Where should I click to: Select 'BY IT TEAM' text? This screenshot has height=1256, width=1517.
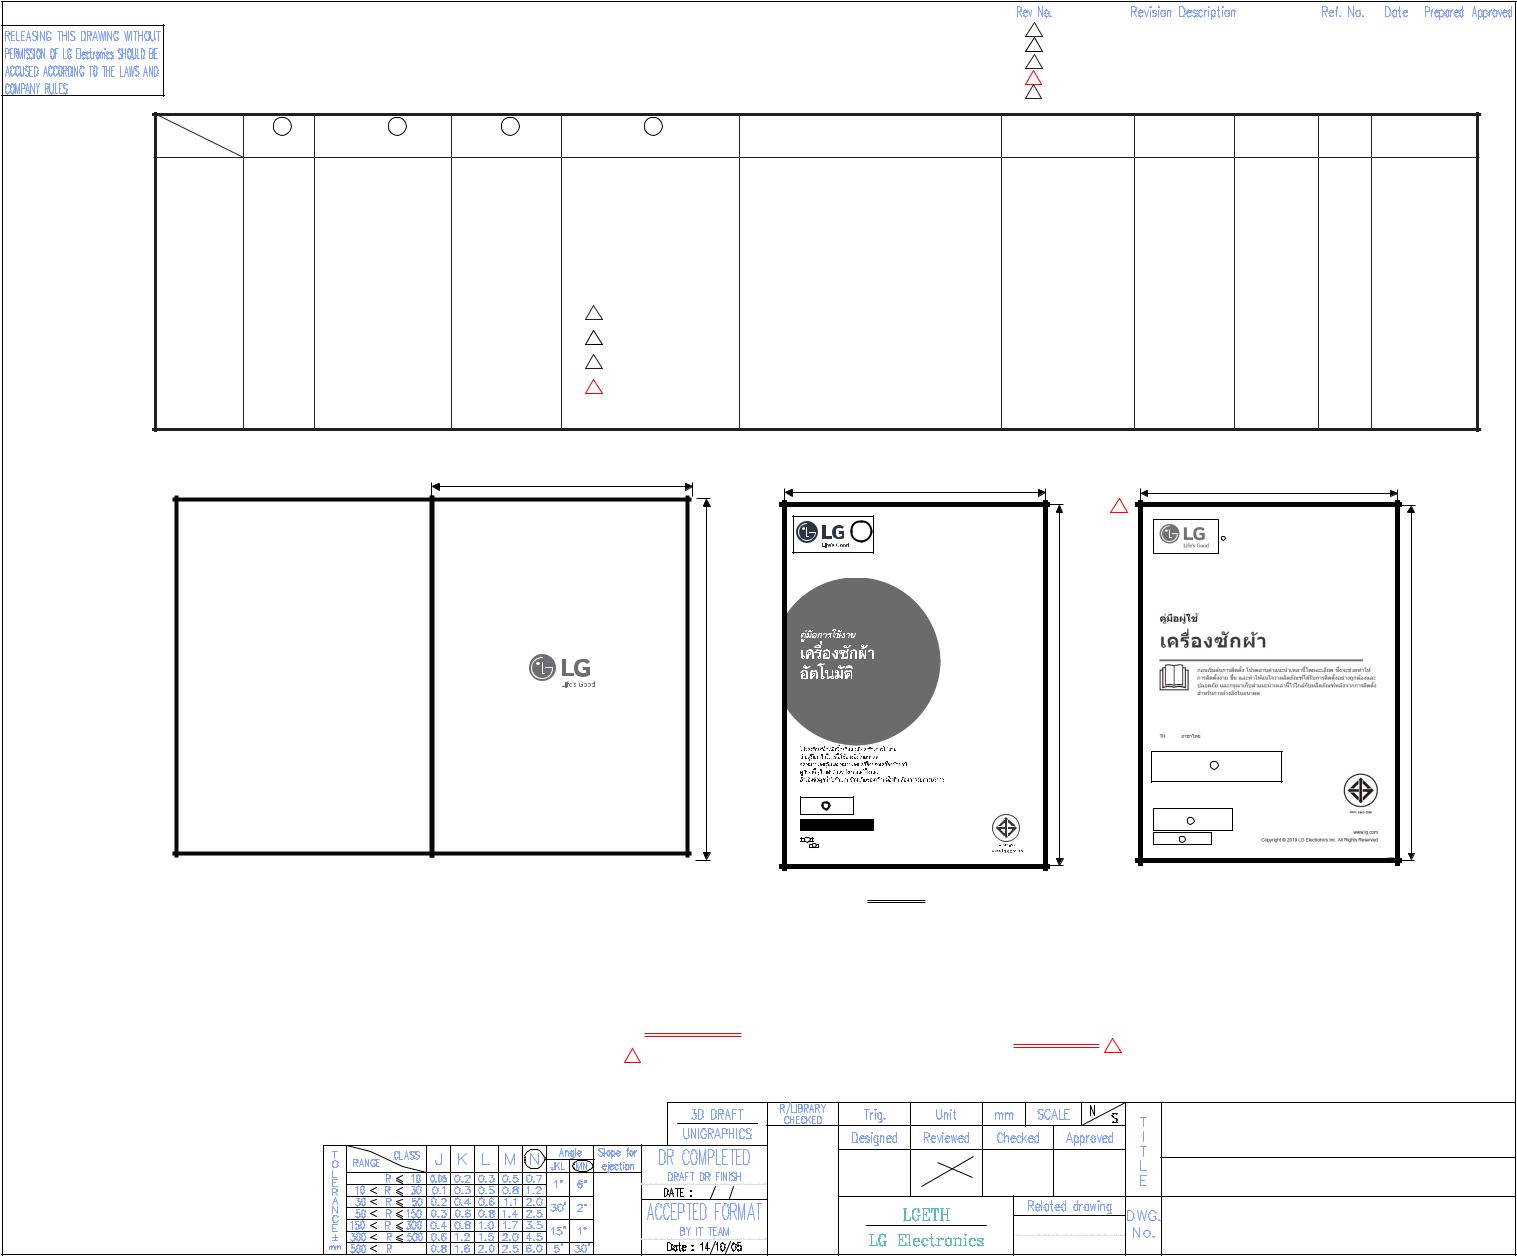point(704,1232)
